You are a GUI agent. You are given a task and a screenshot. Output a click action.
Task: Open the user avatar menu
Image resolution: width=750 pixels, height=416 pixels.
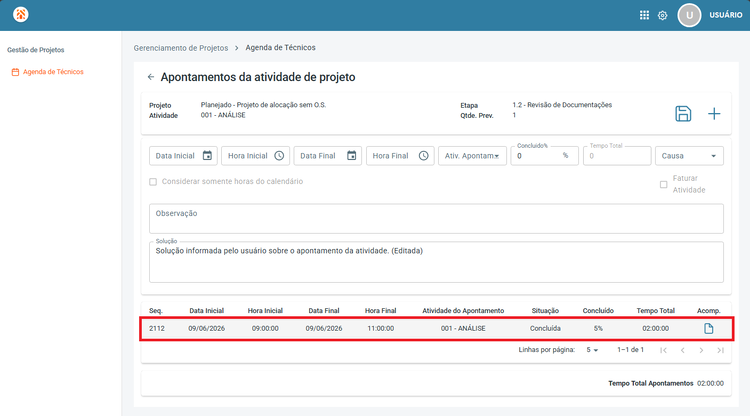tap(689, 15)
